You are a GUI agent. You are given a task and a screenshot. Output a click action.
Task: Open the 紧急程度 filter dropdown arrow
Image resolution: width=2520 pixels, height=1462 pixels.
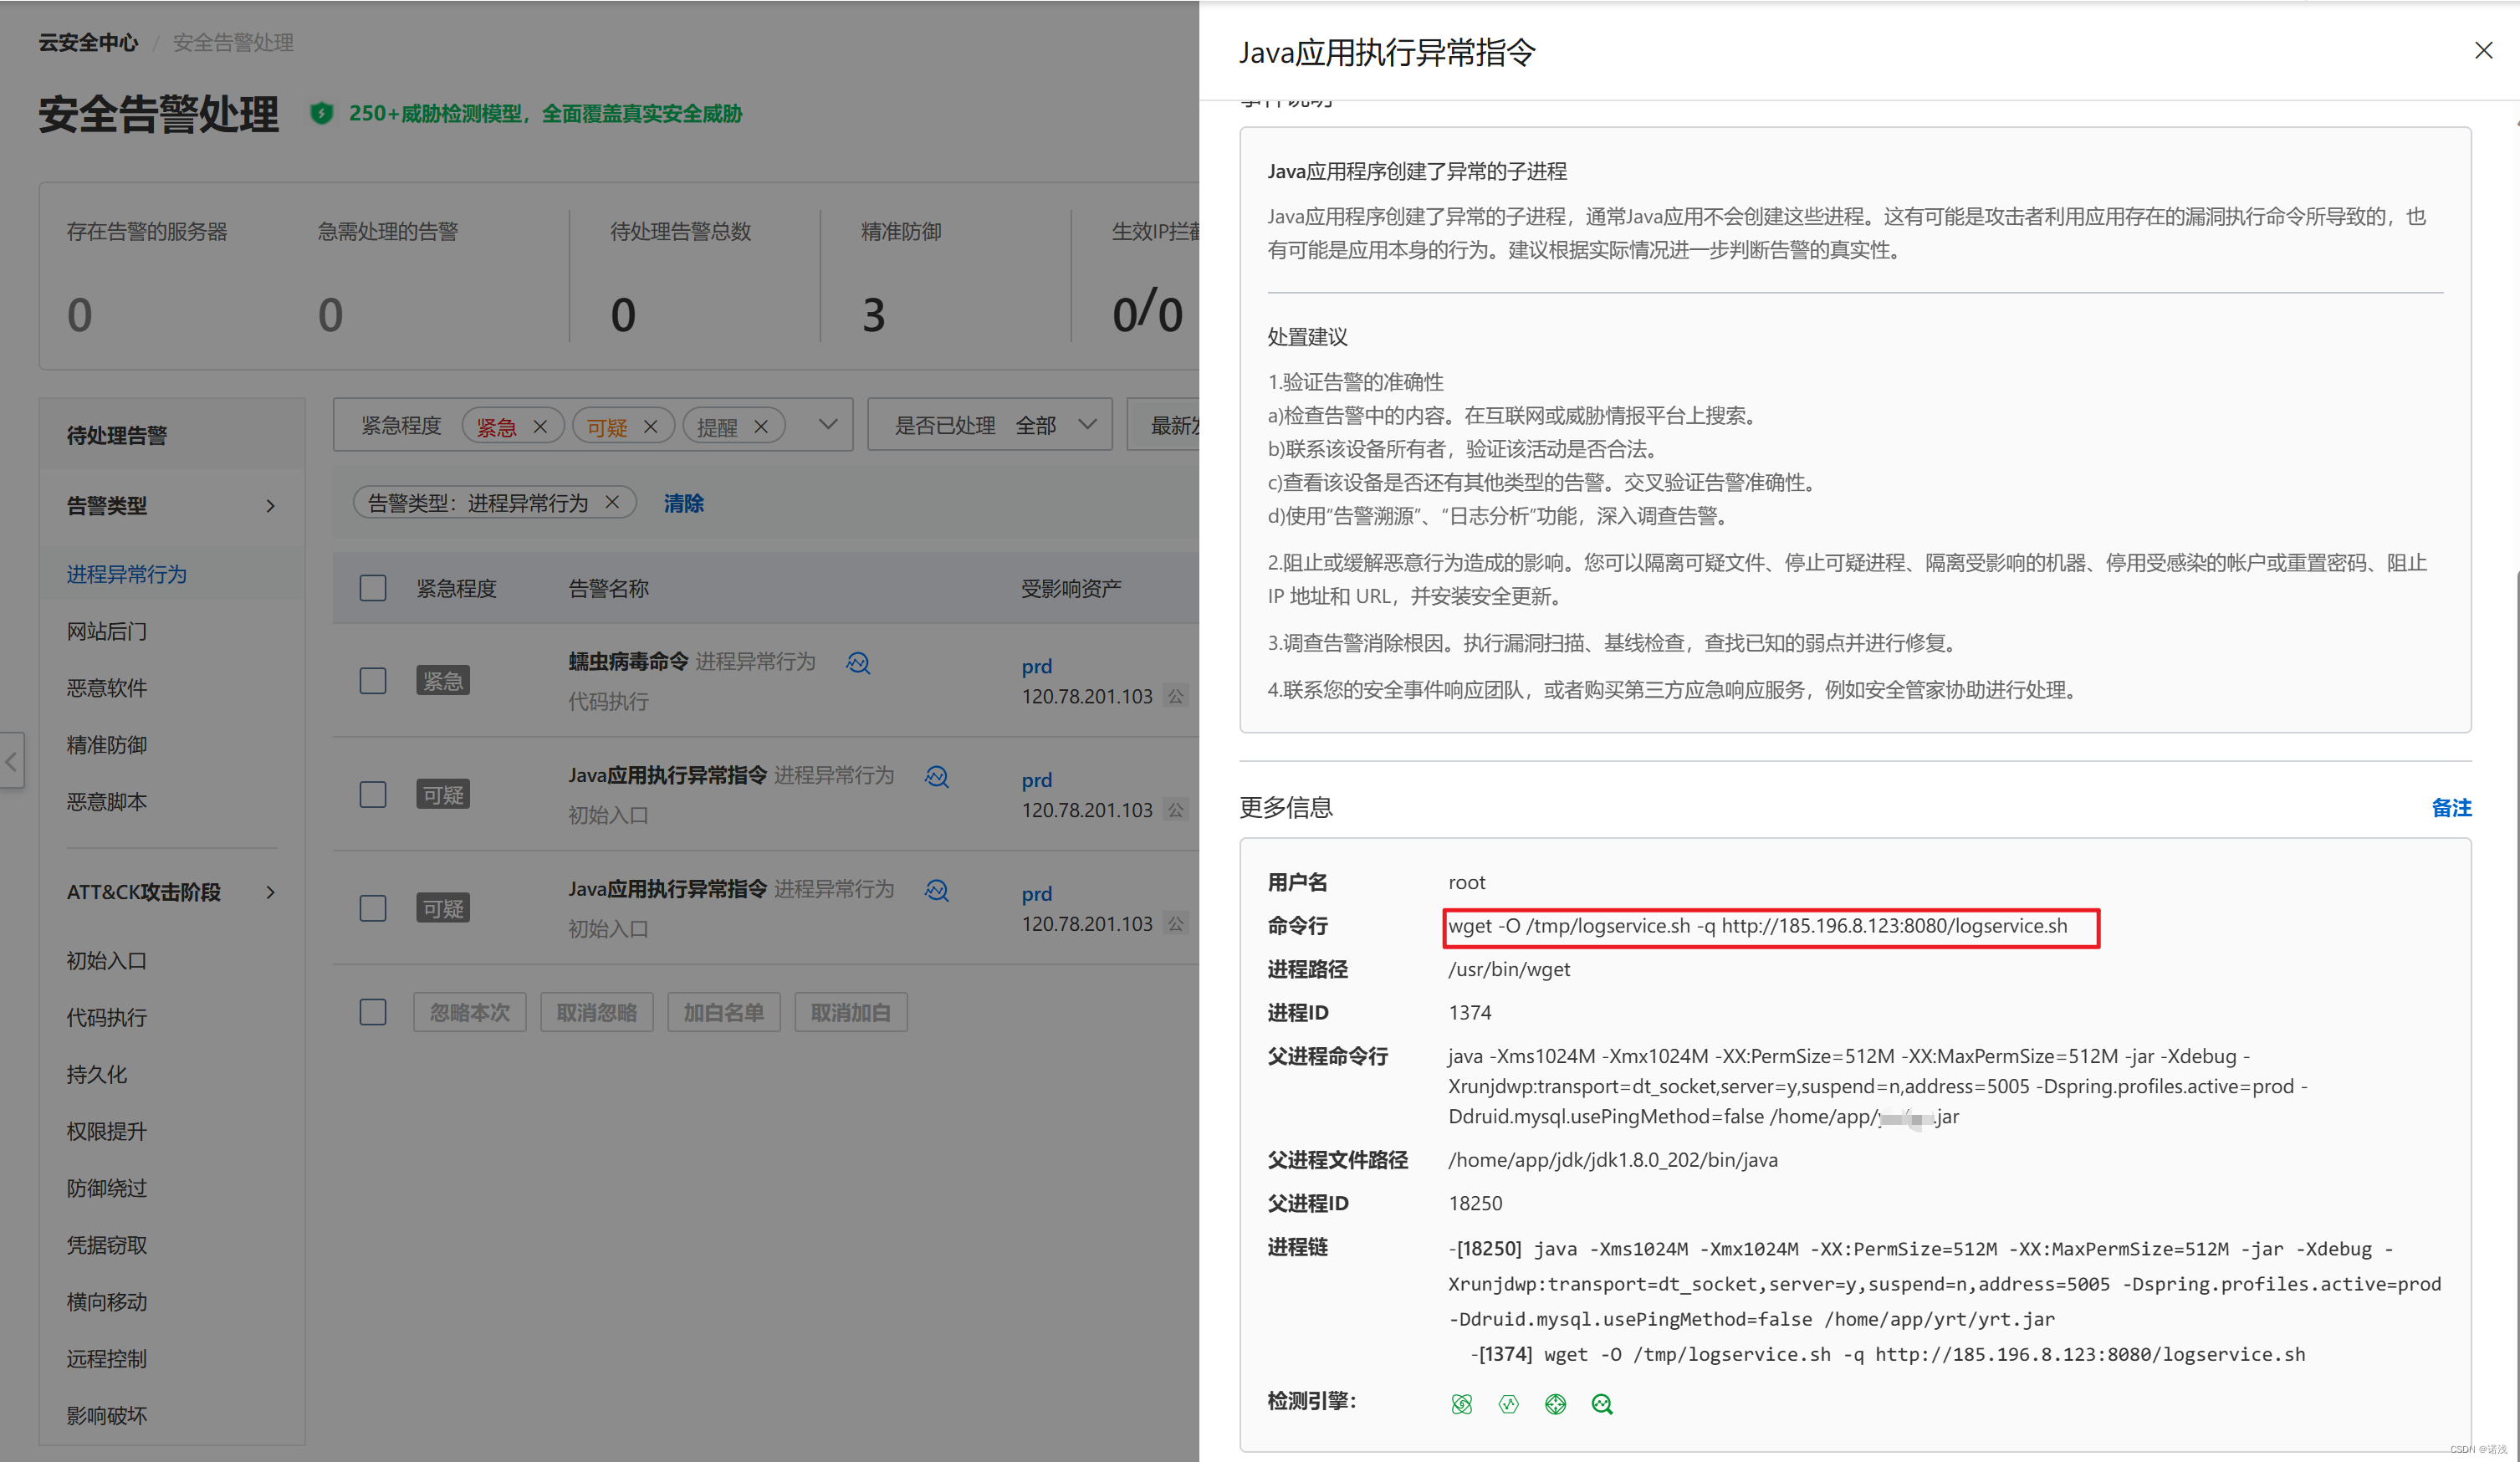[x=828, y=425]
